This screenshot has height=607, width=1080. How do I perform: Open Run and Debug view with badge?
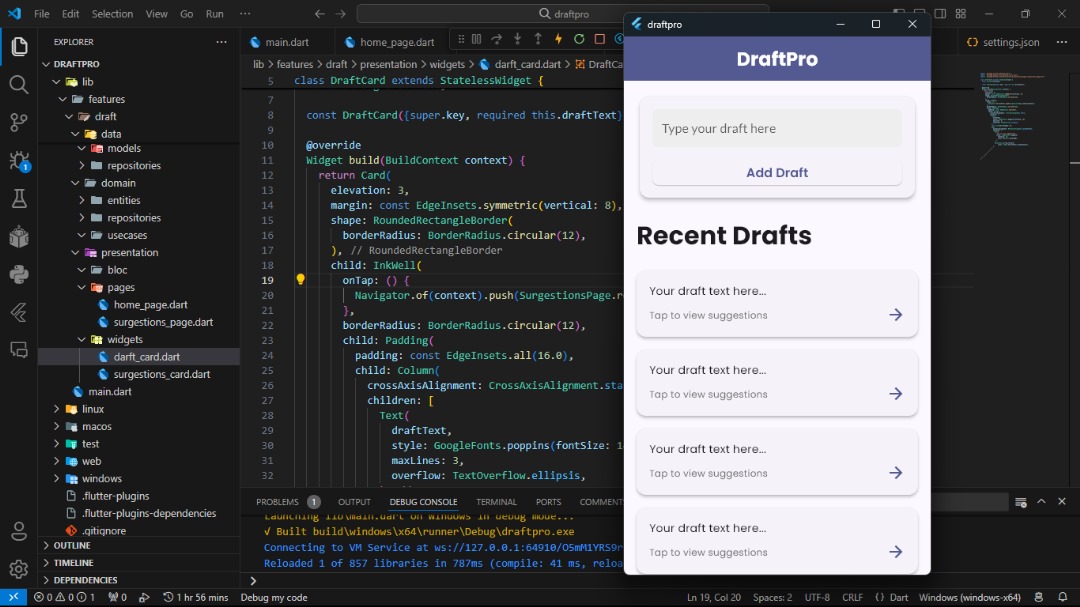tap(19, 161)
